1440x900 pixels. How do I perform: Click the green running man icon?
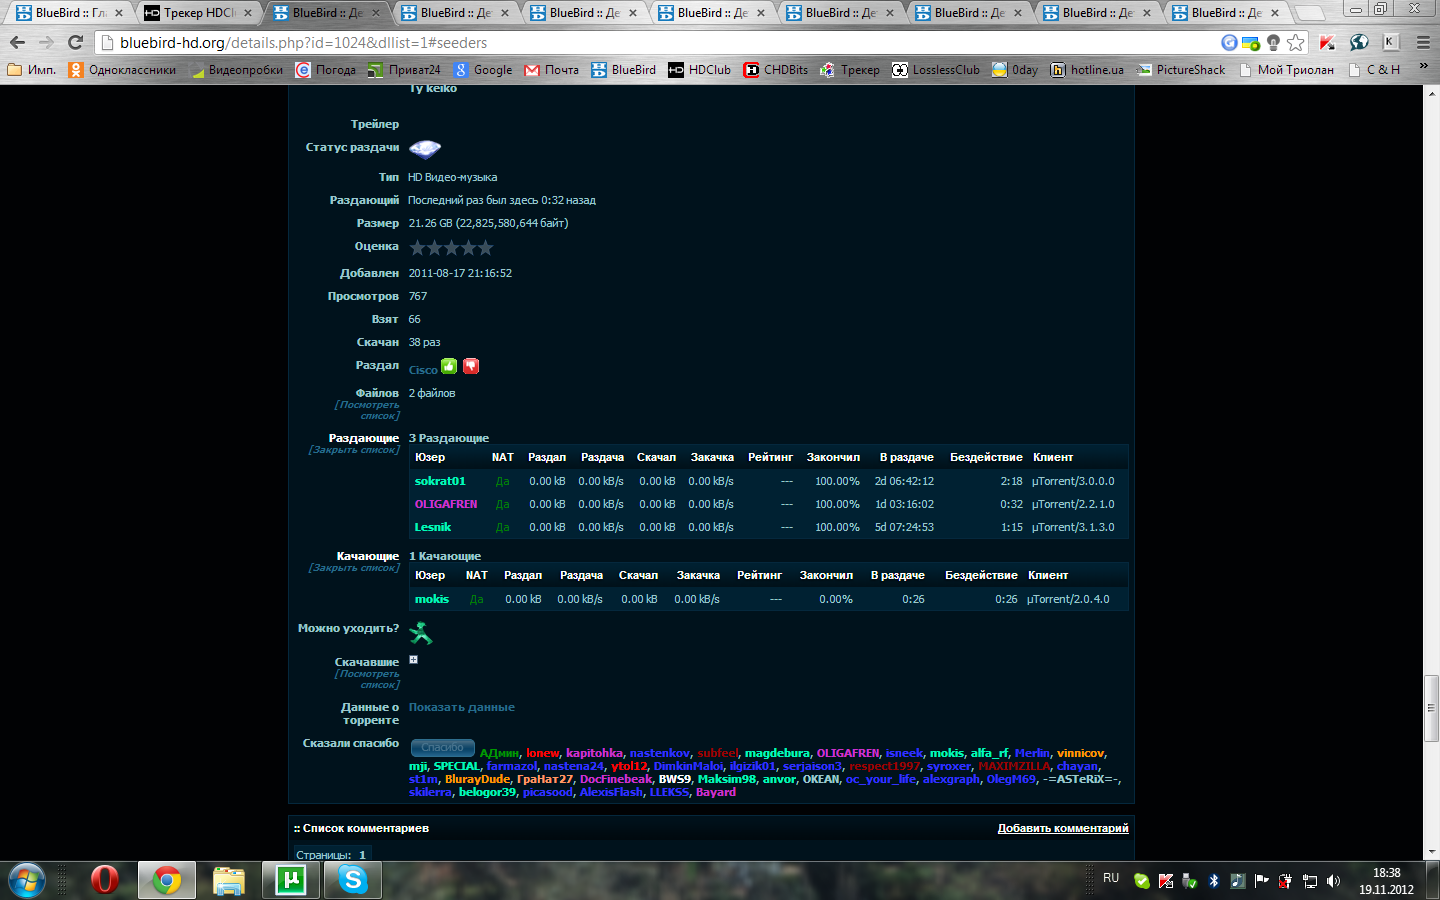click(421, 632)
